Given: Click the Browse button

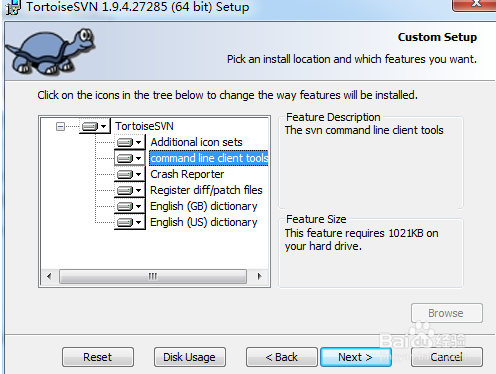Looking at the screenshot, I should [x=447, y=313].
